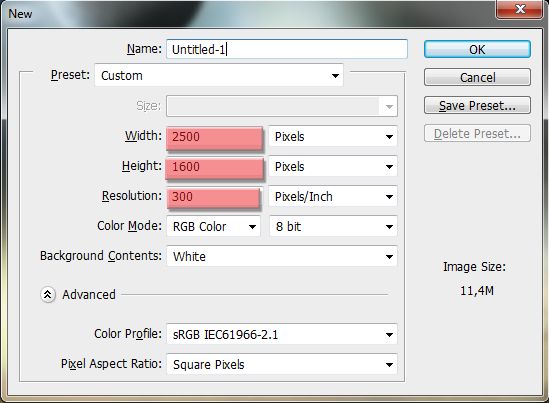Open Color Profile sRGB dropdown

pos(282,334)
